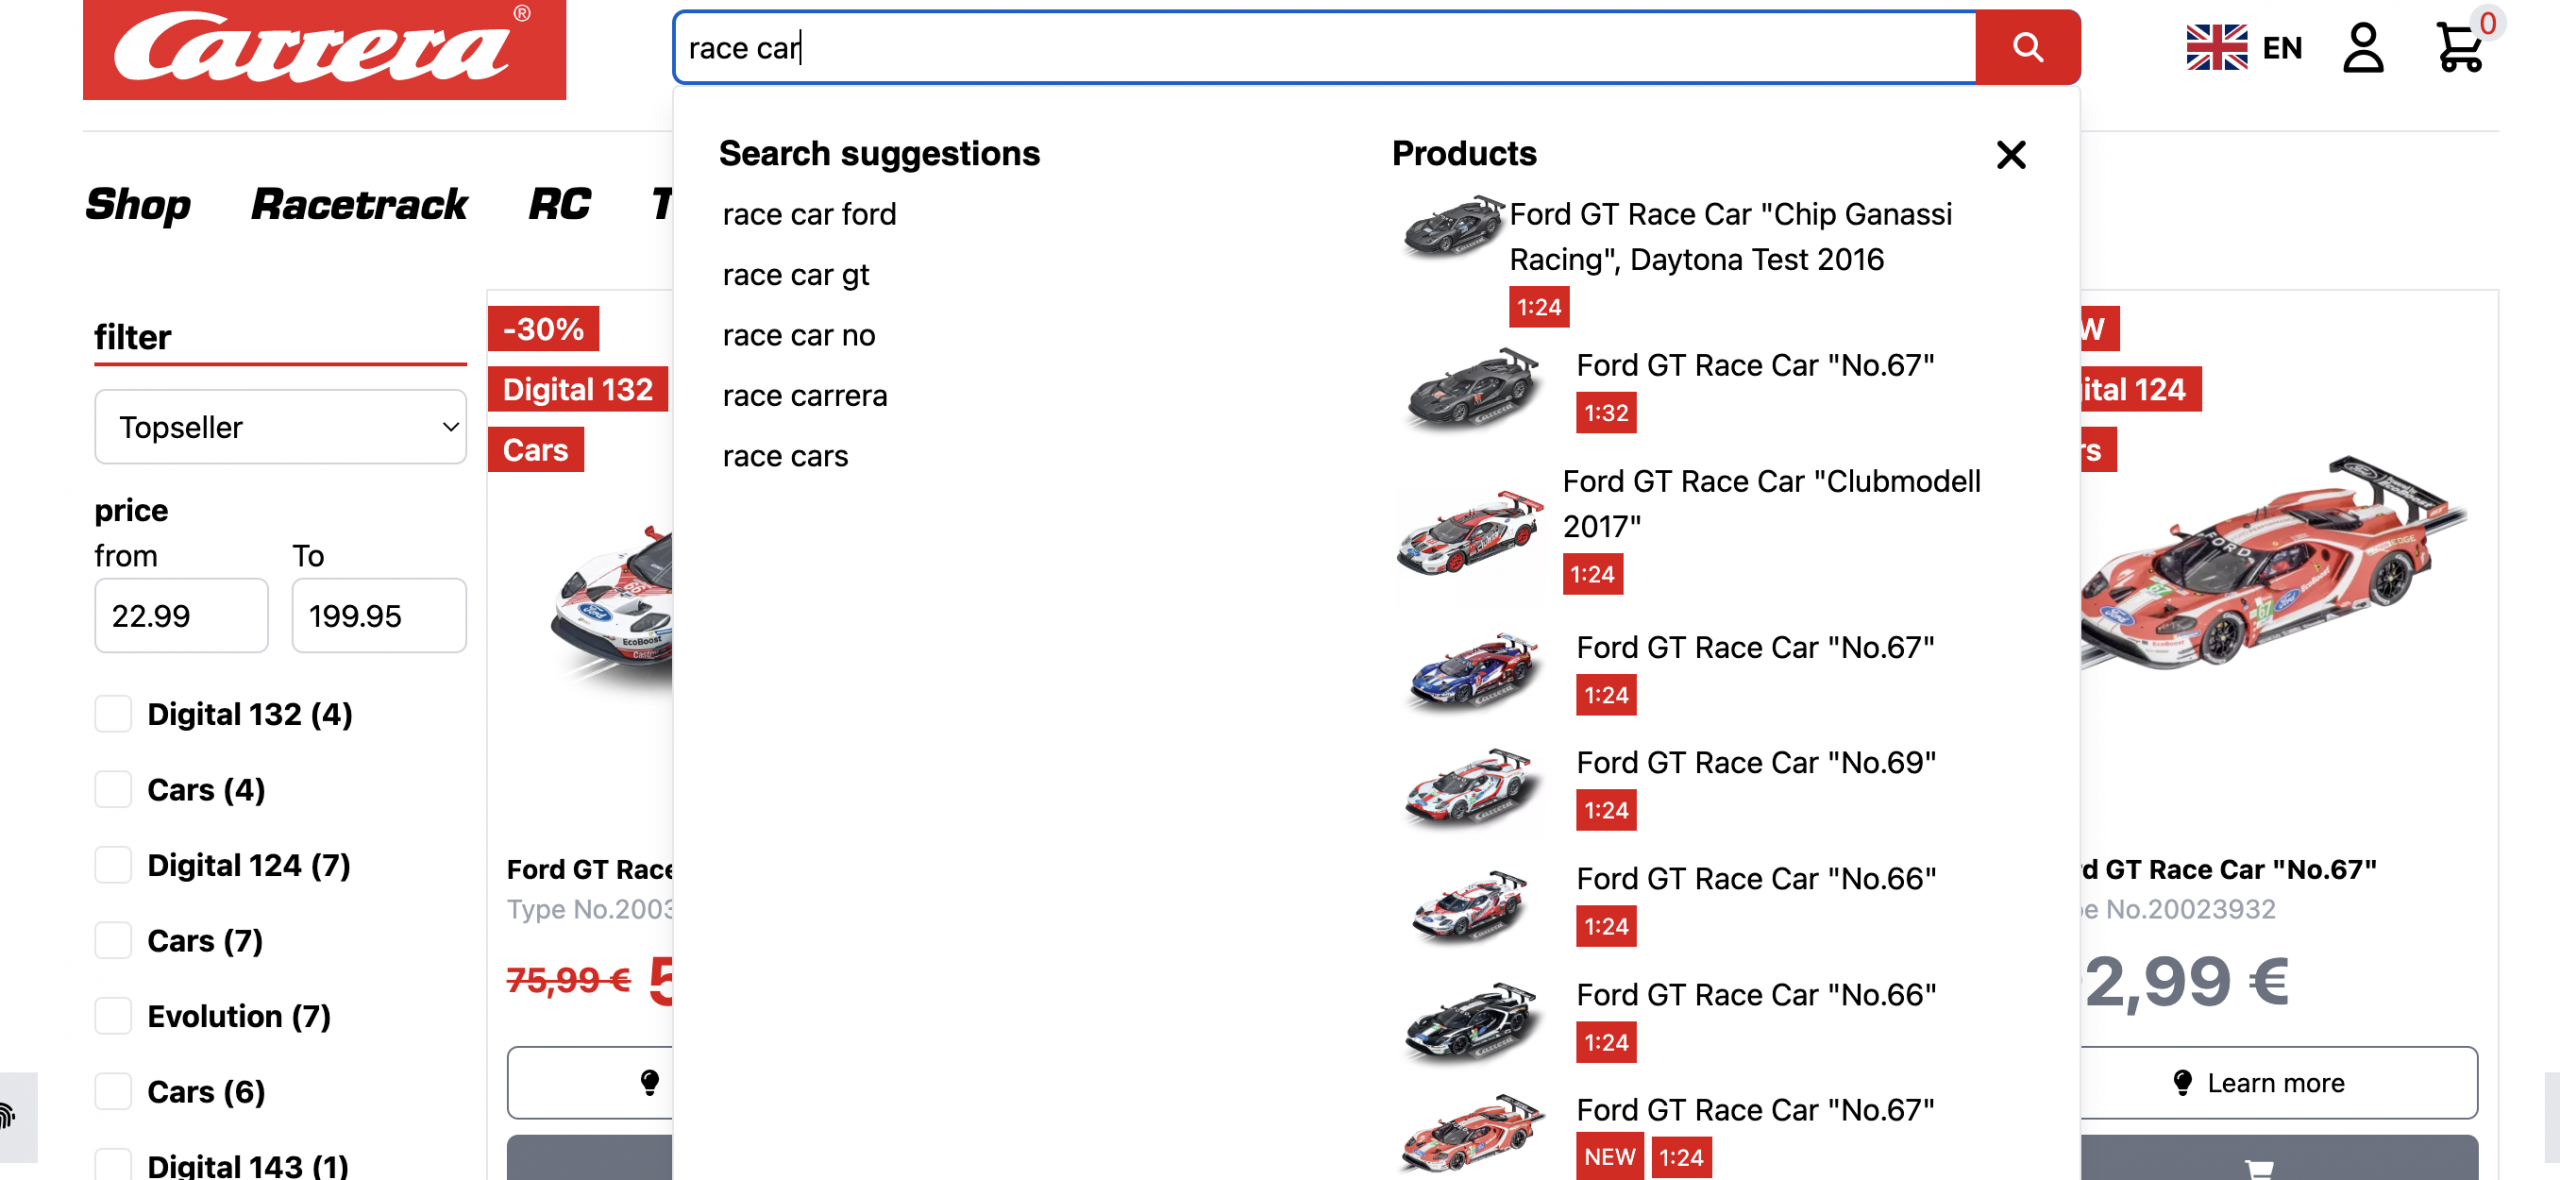Open the RC menu
The height and width of the screenshot is (1180, 2560).
pyautogui.click(x=559, y=205)
